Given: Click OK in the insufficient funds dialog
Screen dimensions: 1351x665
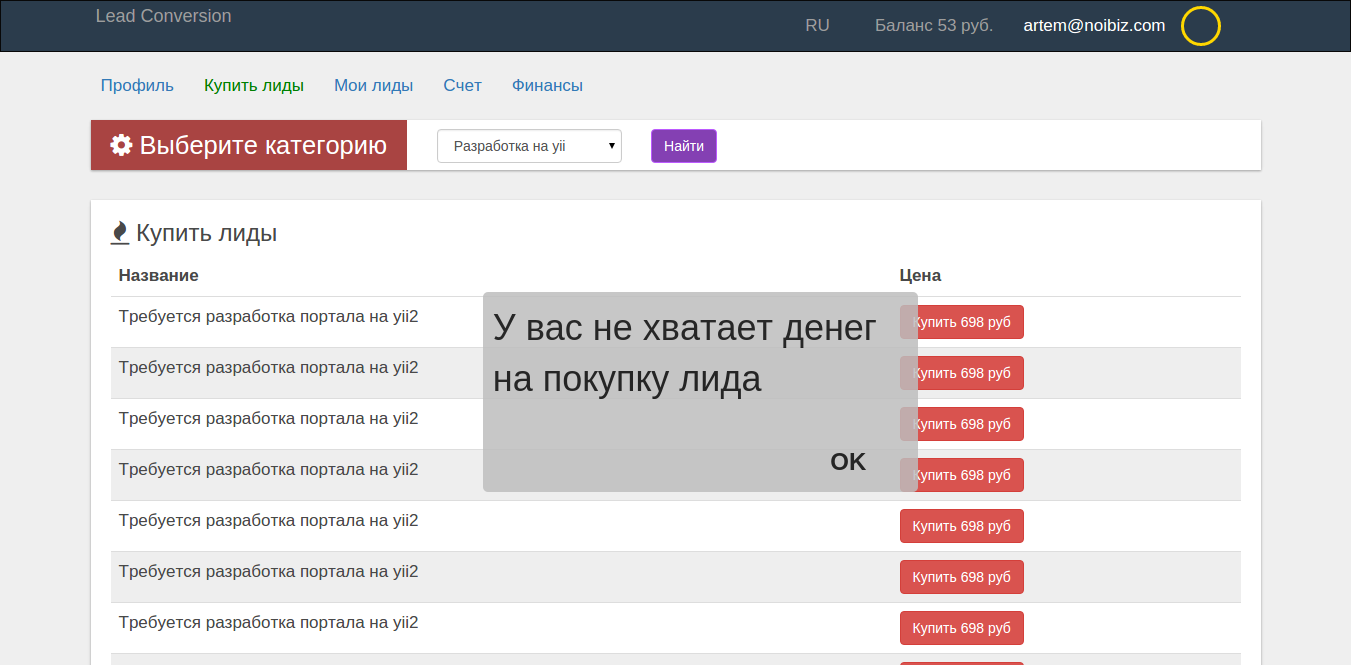Looking at the screenshot, I should (848, 461).
